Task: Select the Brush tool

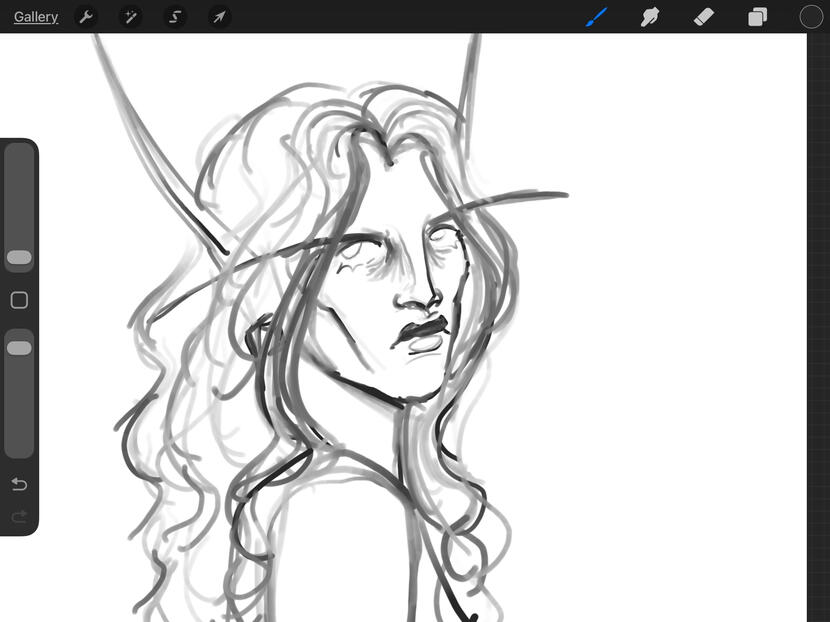Action: pos(597,17)
